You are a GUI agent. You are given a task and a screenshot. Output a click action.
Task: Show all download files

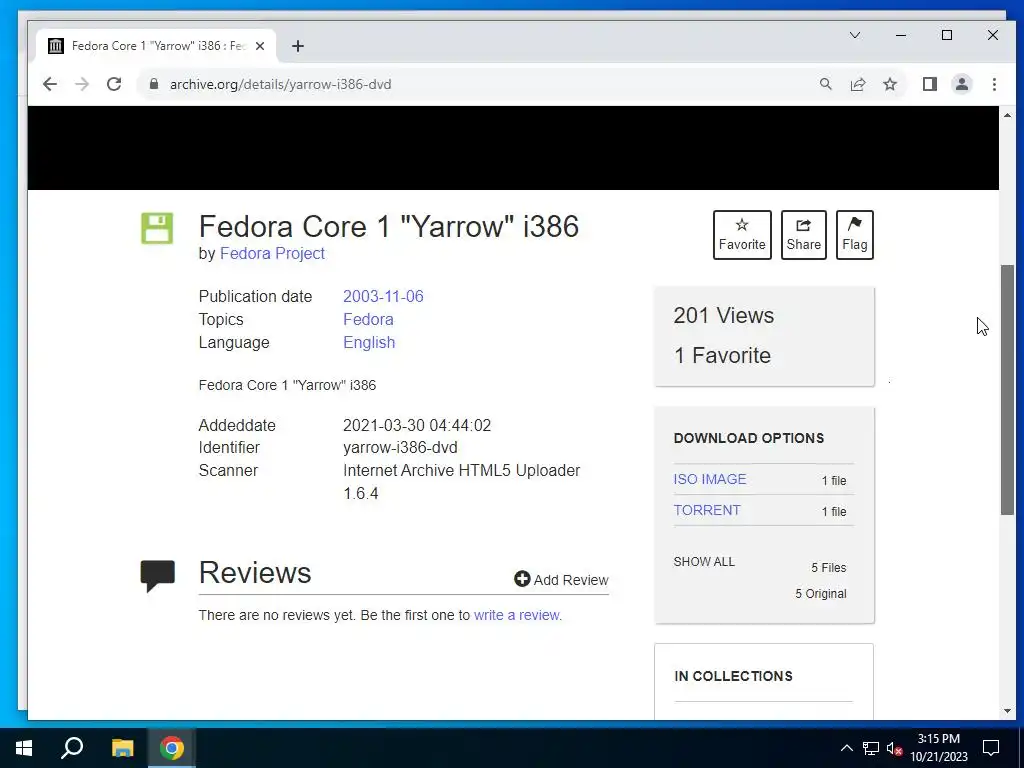(704, 562)
